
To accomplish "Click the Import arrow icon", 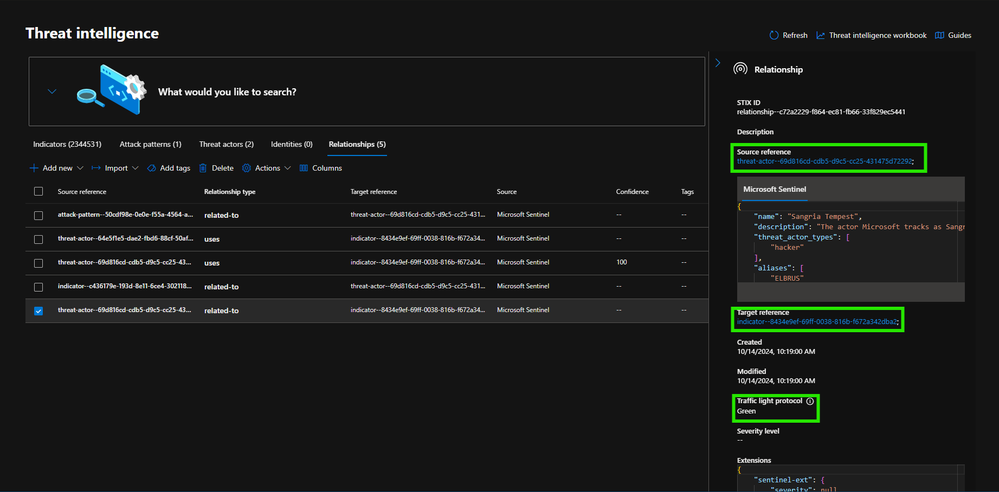I will pos(96,168).
